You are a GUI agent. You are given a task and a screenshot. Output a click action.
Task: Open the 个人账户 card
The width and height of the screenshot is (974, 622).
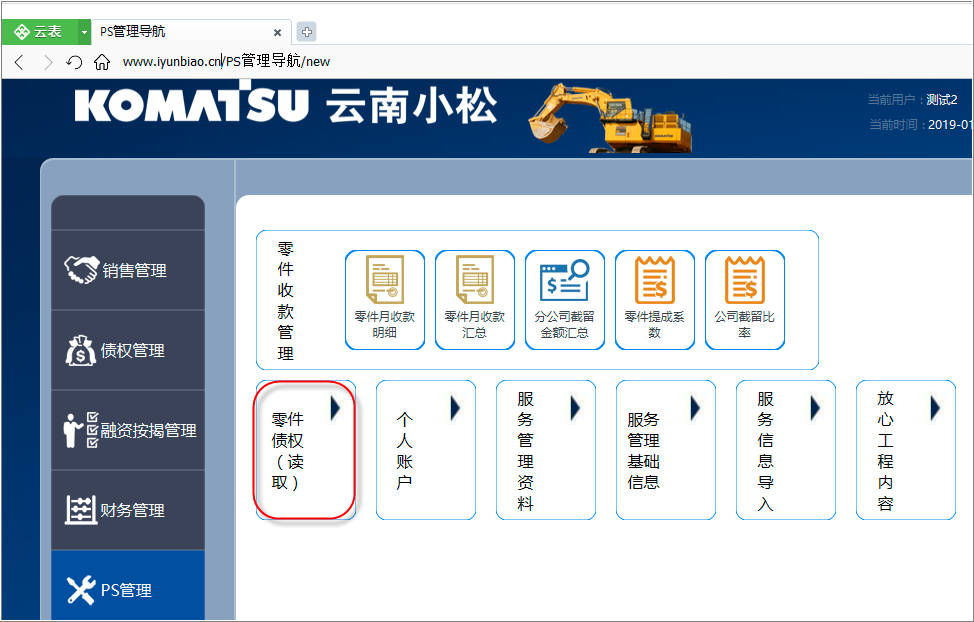pos(426,450)
